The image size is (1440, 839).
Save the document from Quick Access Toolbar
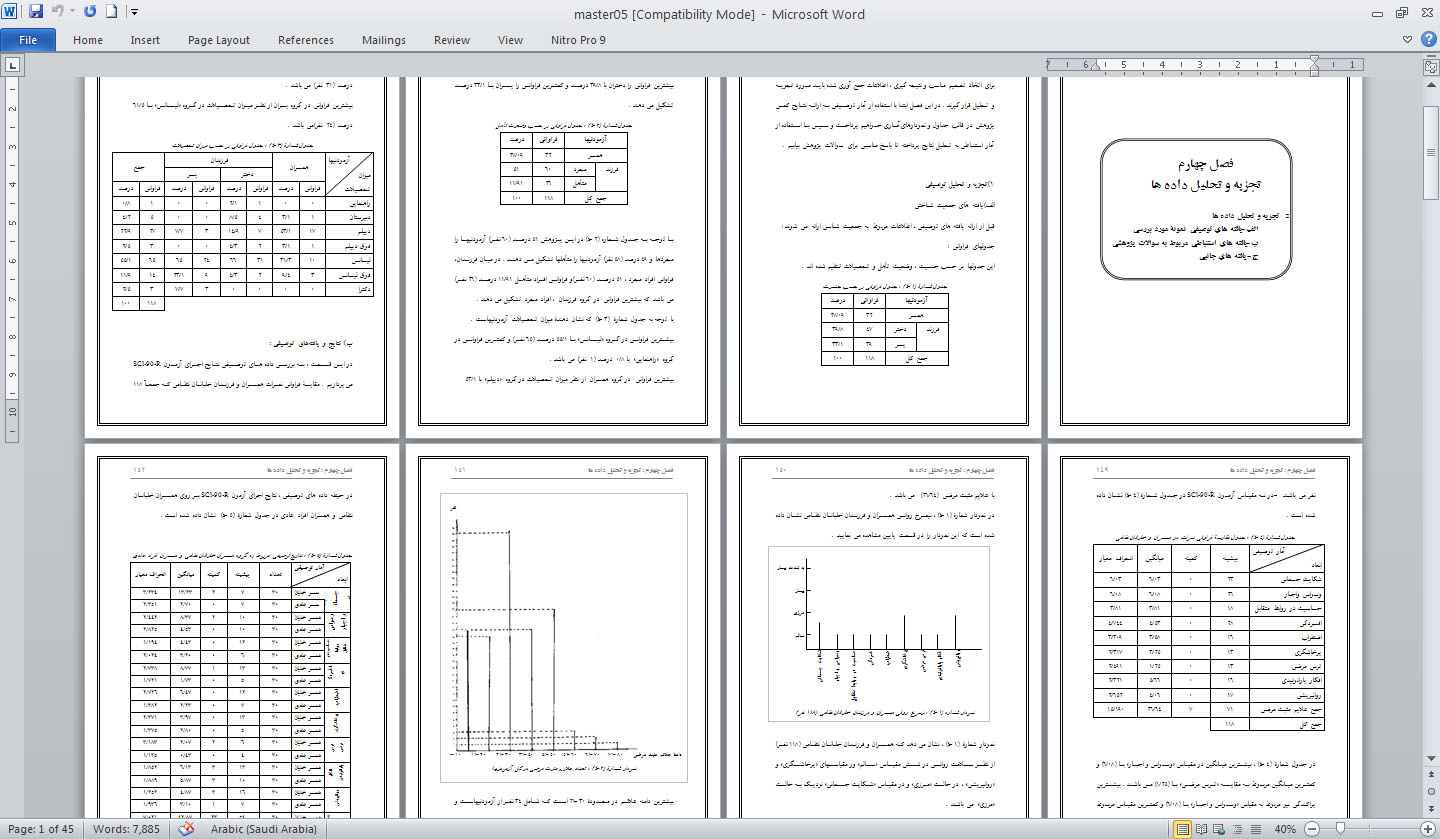[36, 13]
